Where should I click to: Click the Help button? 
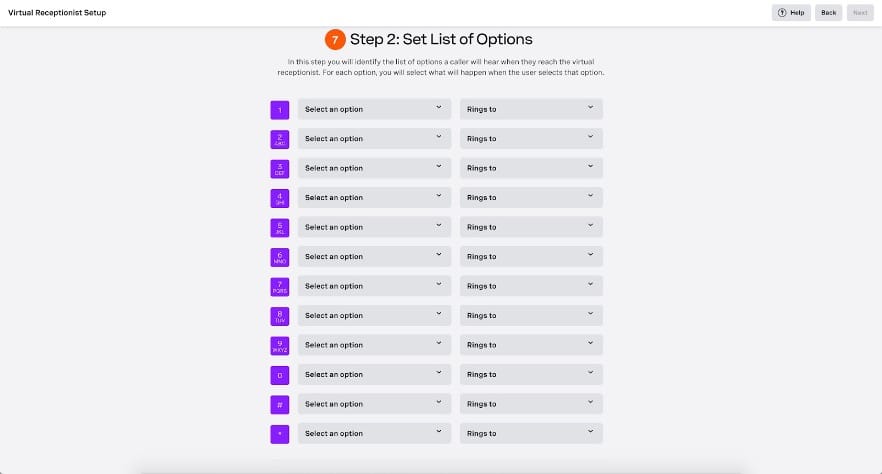coord(791,12)
